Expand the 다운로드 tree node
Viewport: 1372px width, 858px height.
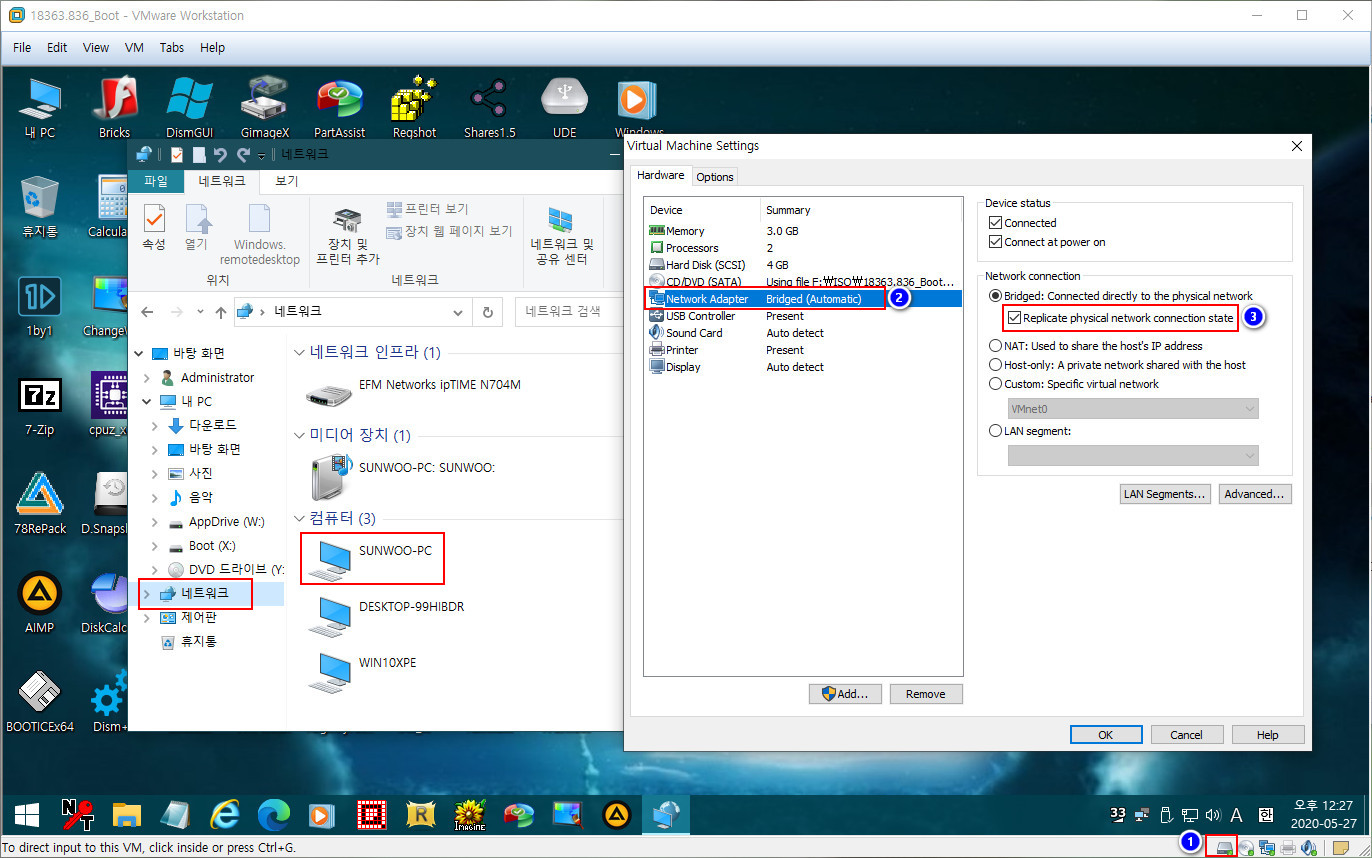(x=155, y=426)
